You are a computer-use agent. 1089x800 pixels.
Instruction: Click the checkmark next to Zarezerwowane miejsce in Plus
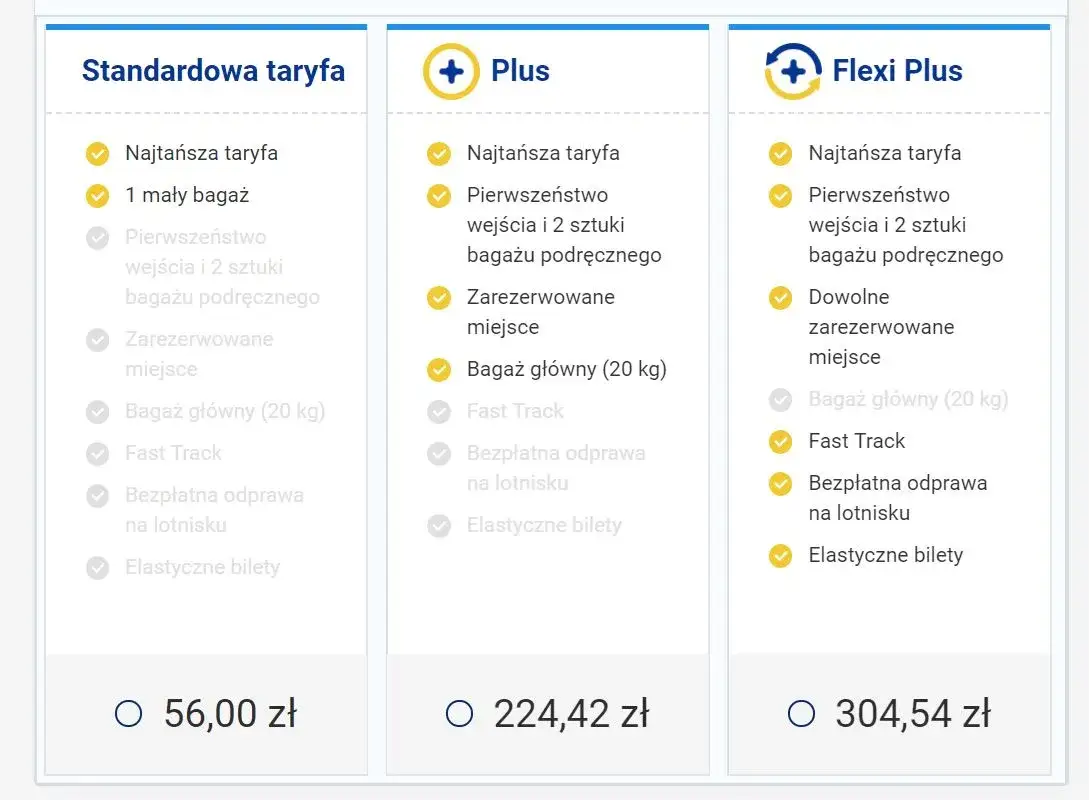438,297
